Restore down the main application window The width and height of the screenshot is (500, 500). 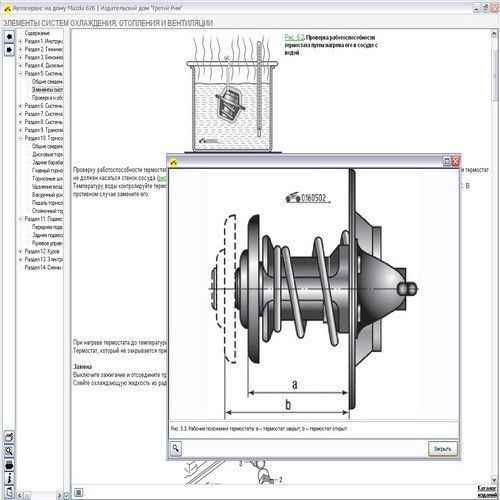coord(486,8)
